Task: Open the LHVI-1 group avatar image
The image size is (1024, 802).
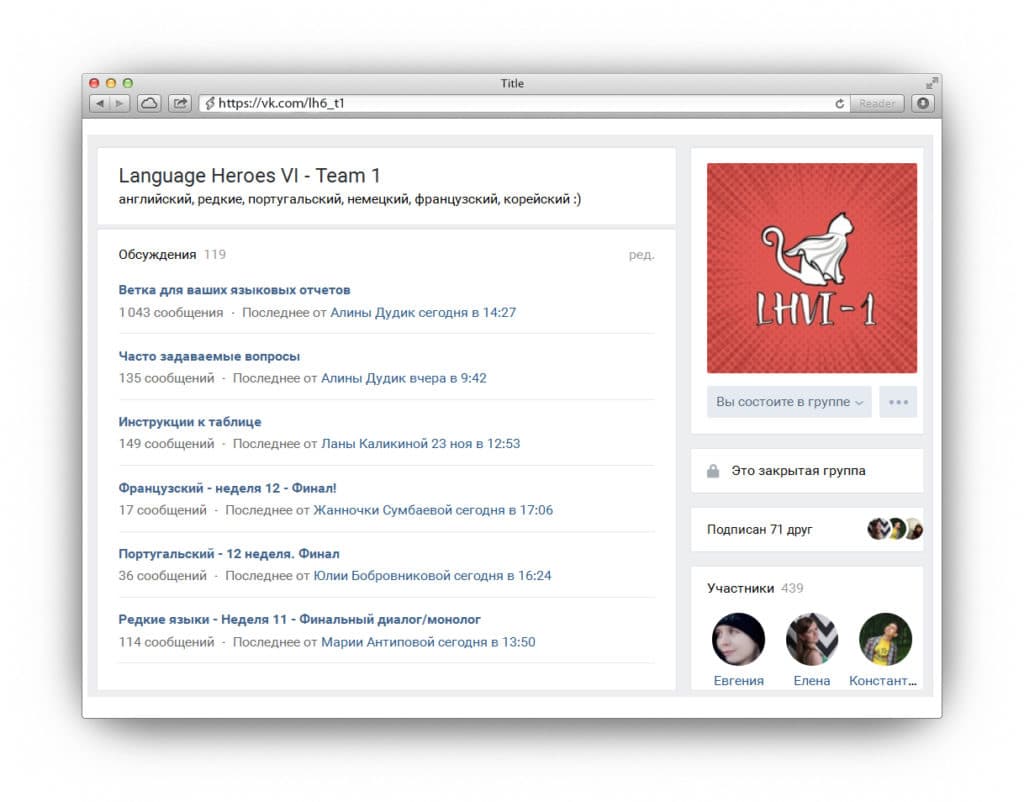Action: [x=812, y=268]
